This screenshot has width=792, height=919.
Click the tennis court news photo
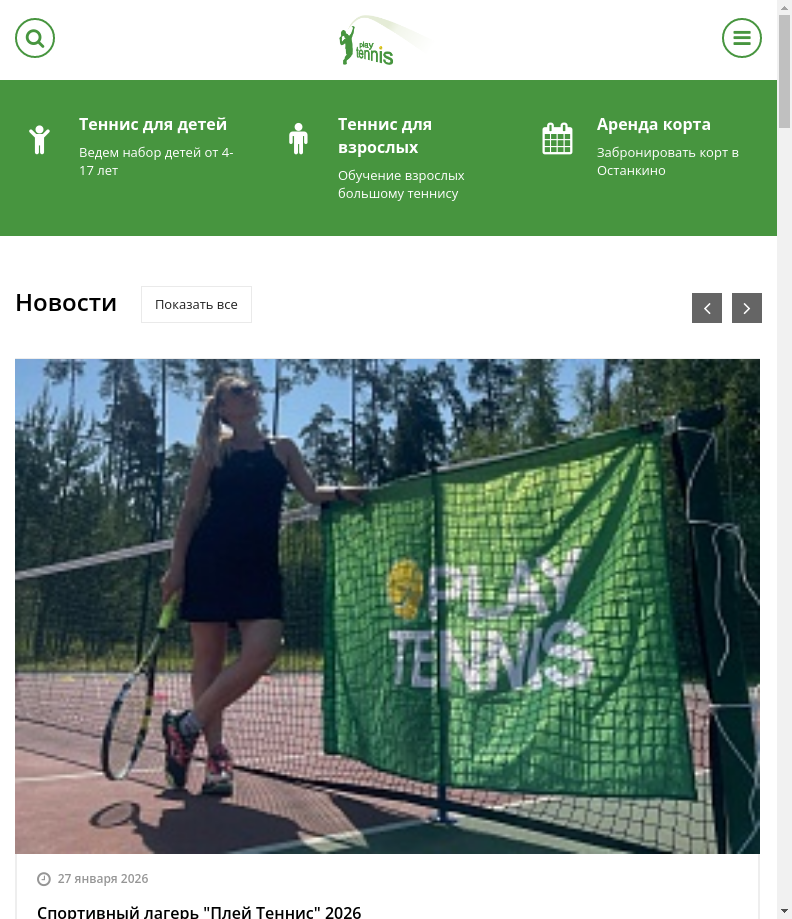pyautogui.click(x=387, y=606)
